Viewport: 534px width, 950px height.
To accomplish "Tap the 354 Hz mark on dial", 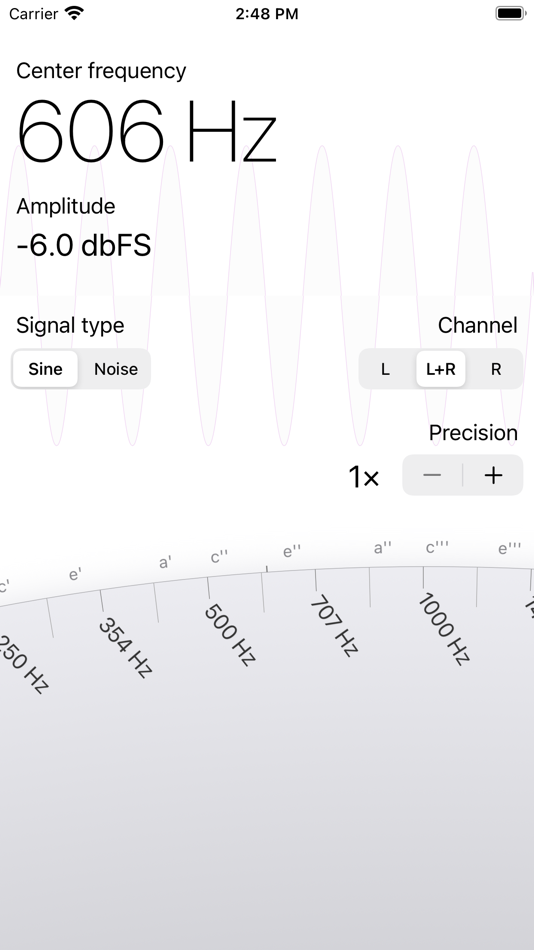I will 125,646.
